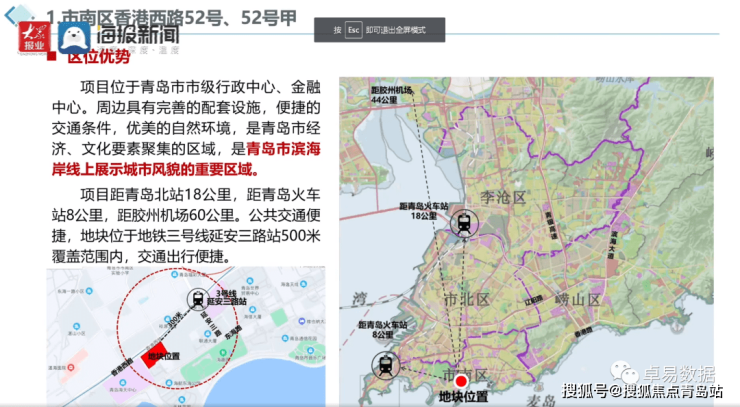Click the 市南区 district label
The width and height of the screenshot is (740, 407).
pyautogui.click(x=464, y=375)
